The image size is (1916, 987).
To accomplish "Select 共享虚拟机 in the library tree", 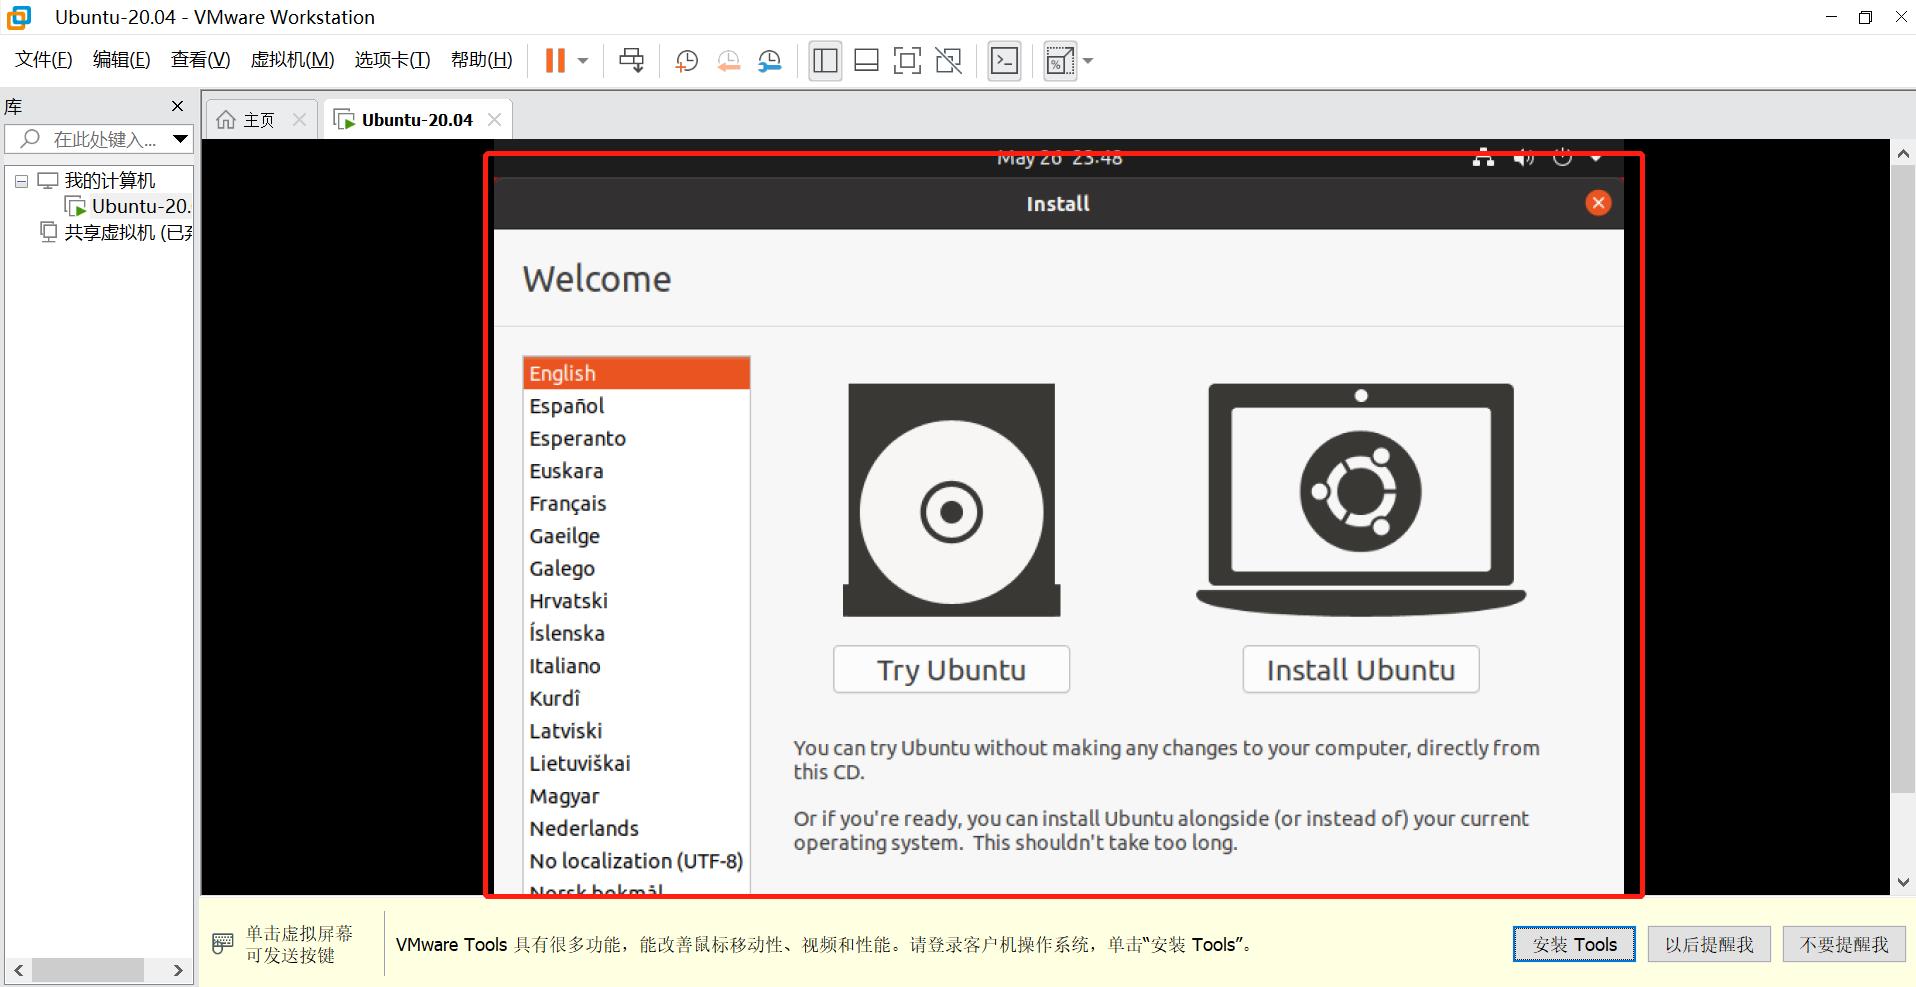I will 128,232.
